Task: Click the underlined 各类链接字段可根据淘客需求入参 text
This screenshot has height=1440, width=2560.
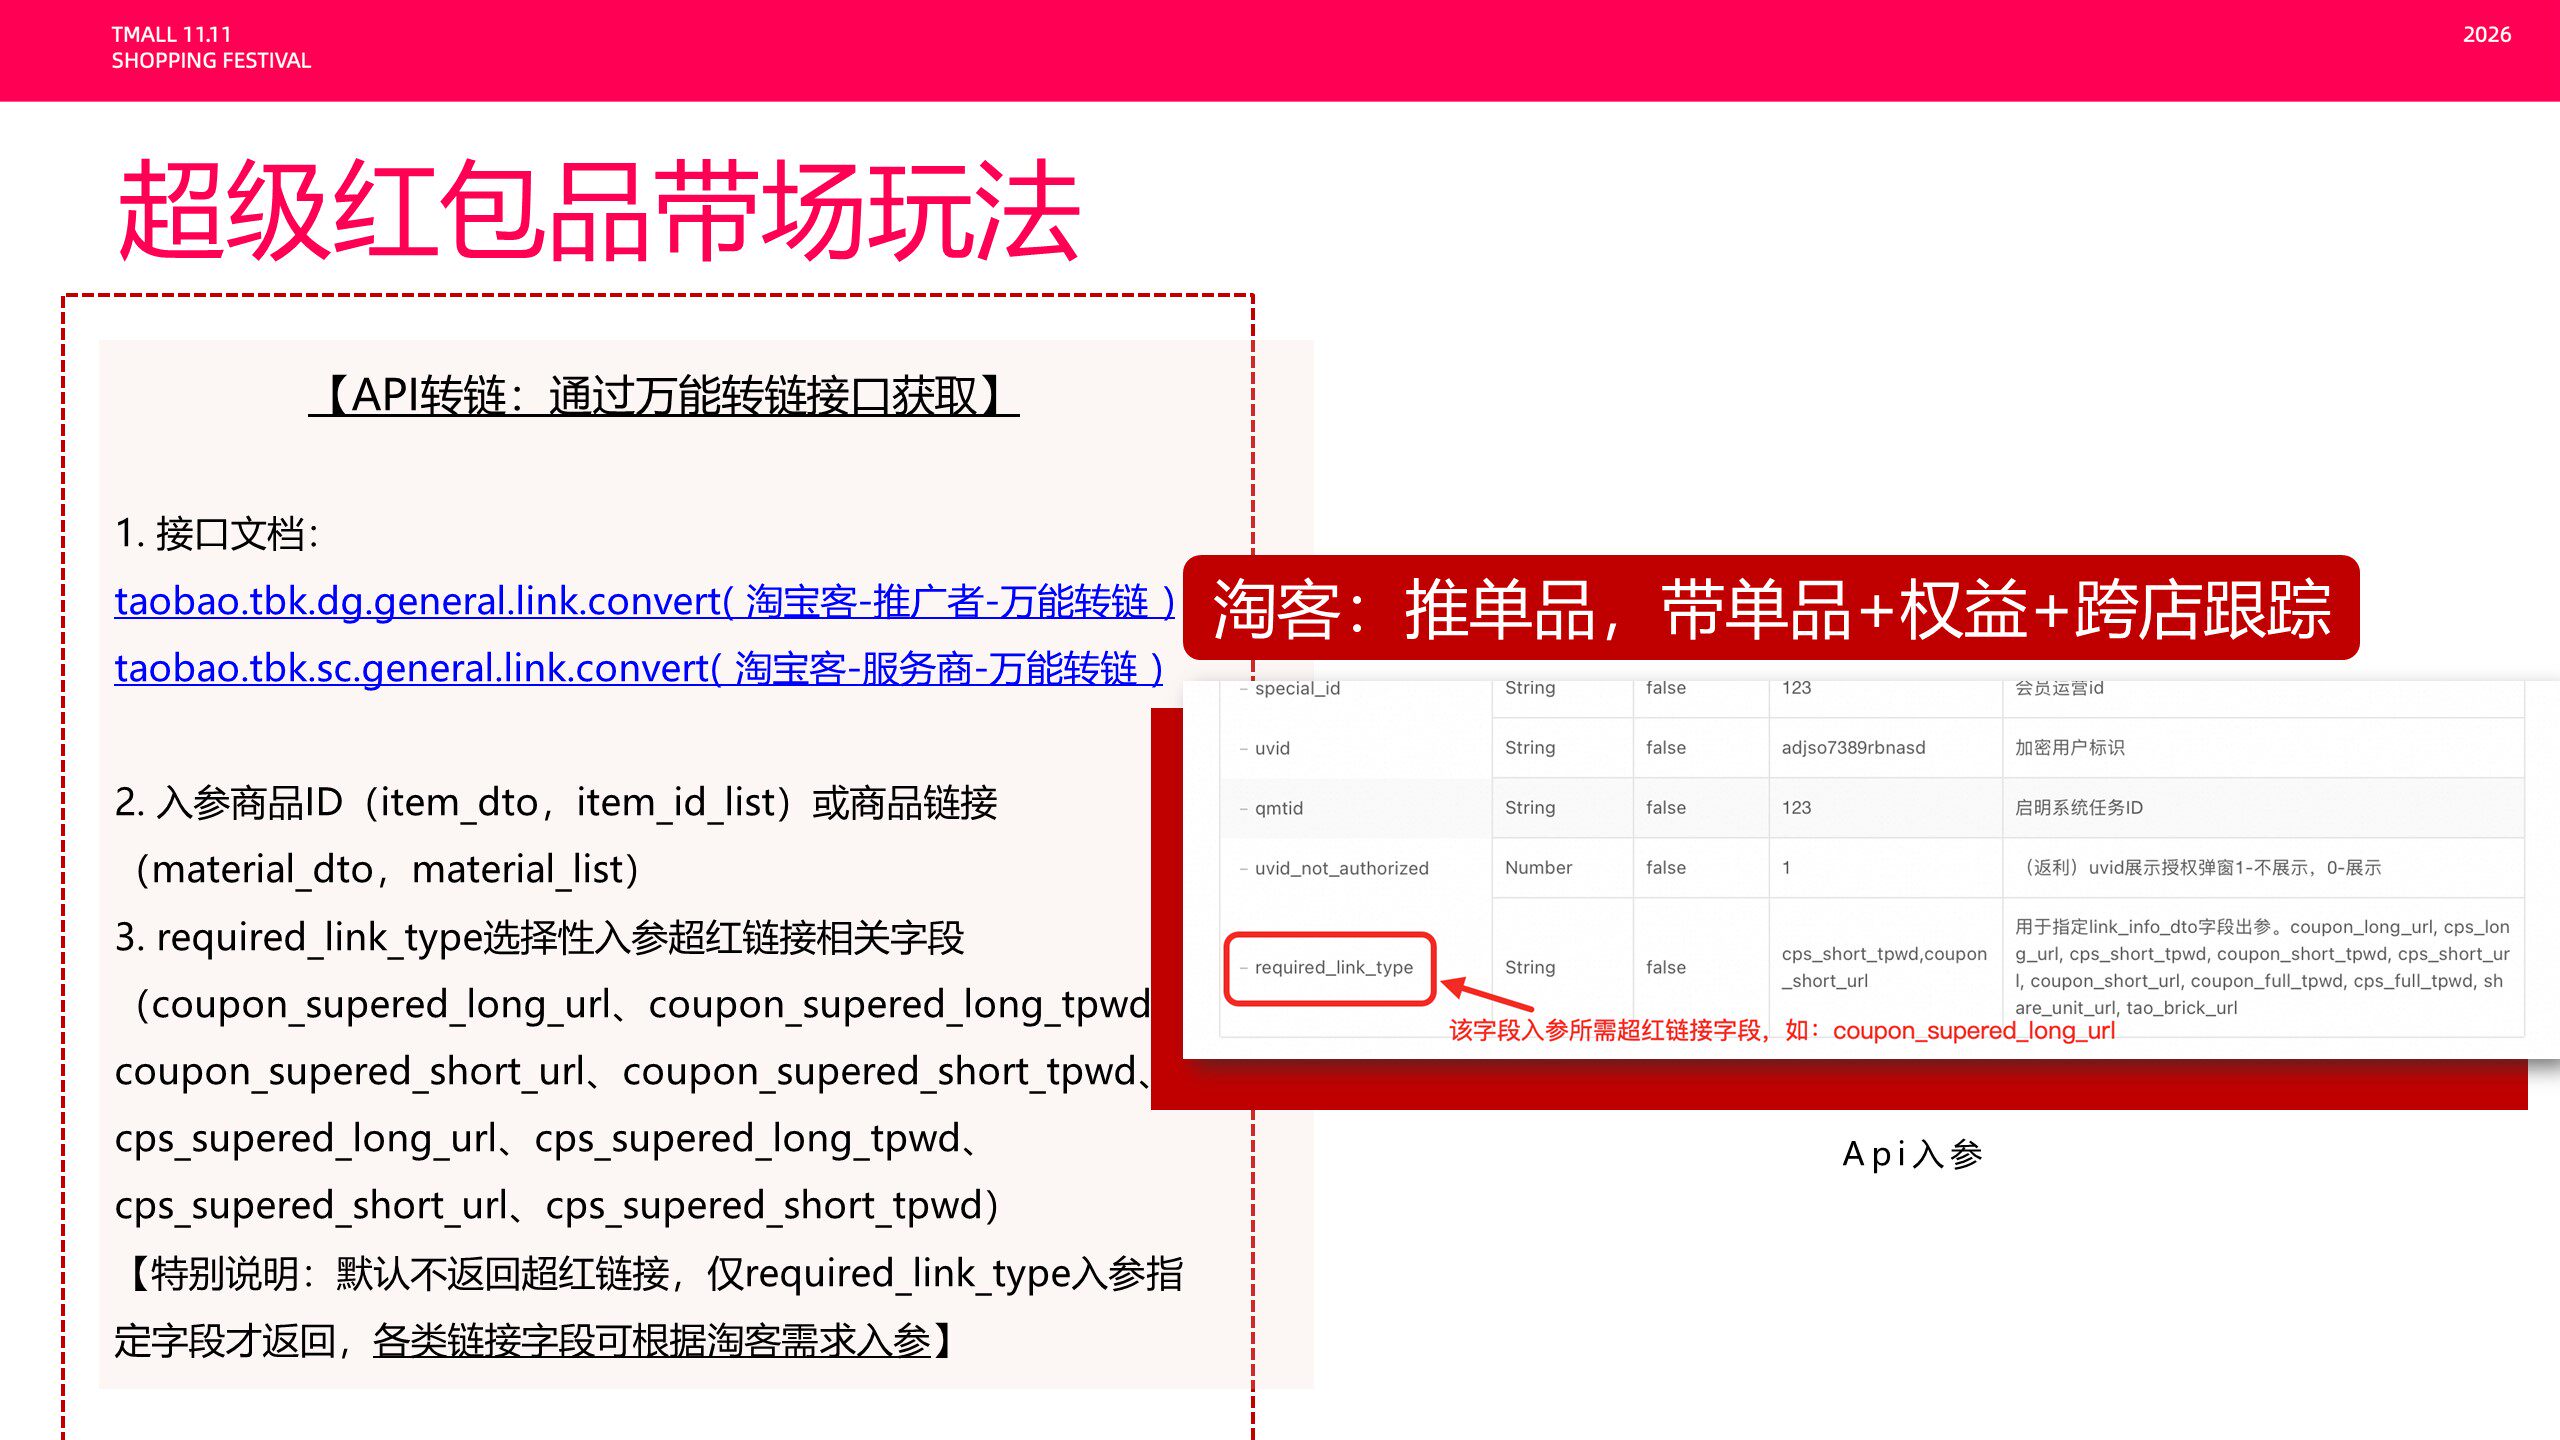Action: 652,1340
